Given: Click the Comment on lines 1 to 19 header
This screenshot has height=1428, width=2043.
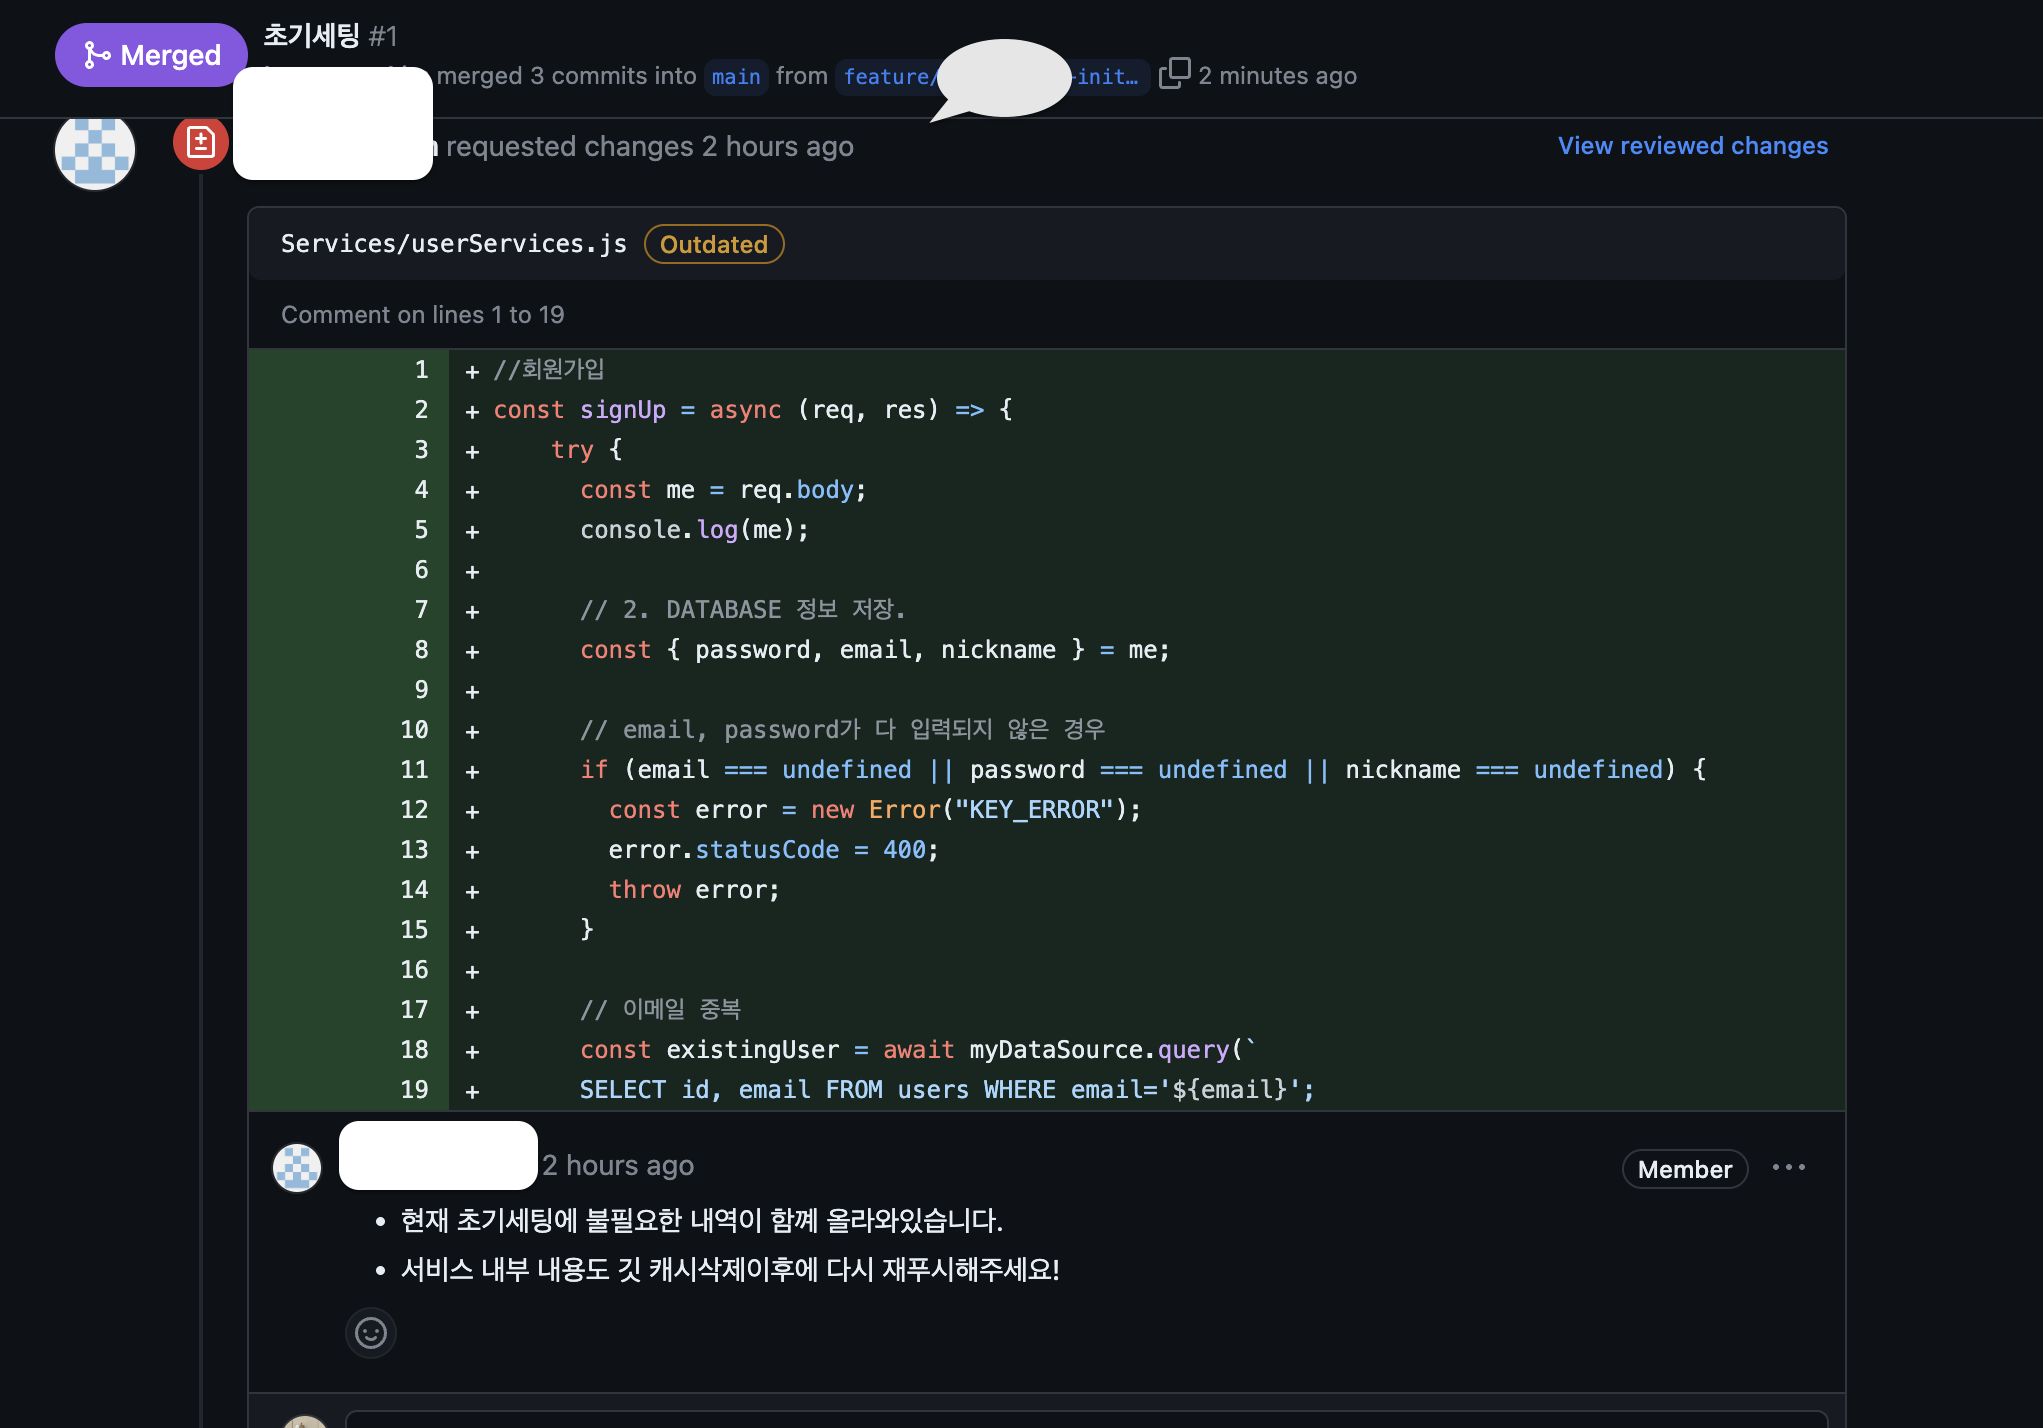Looking at the screenshot, I should pyautogui.click(x=422, y=315).
